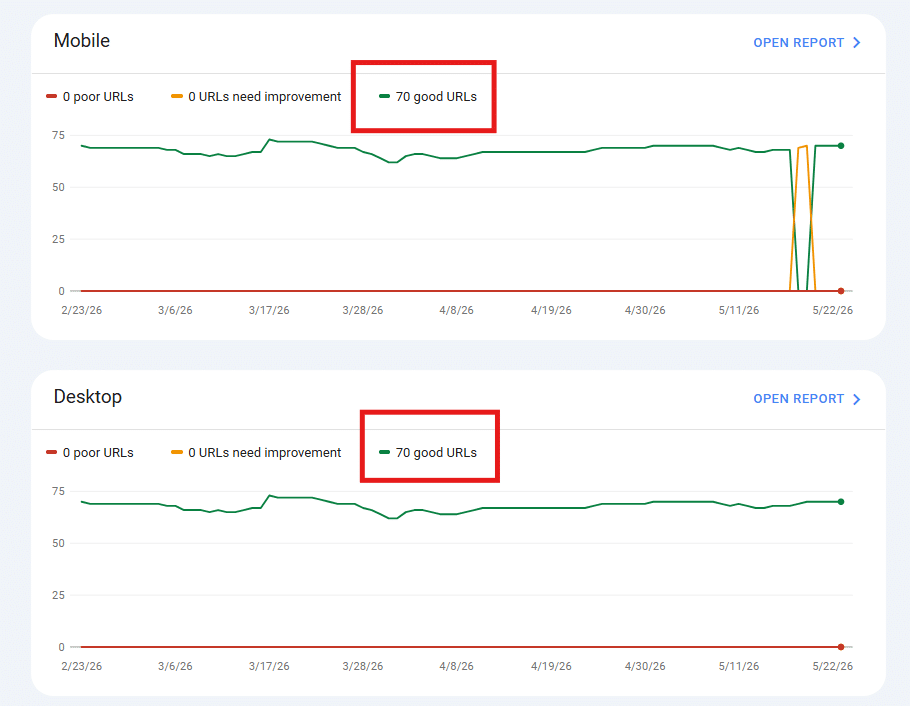
Task: Click the 25 axis value on Desktop chart
Action: (x=58, y=595)
